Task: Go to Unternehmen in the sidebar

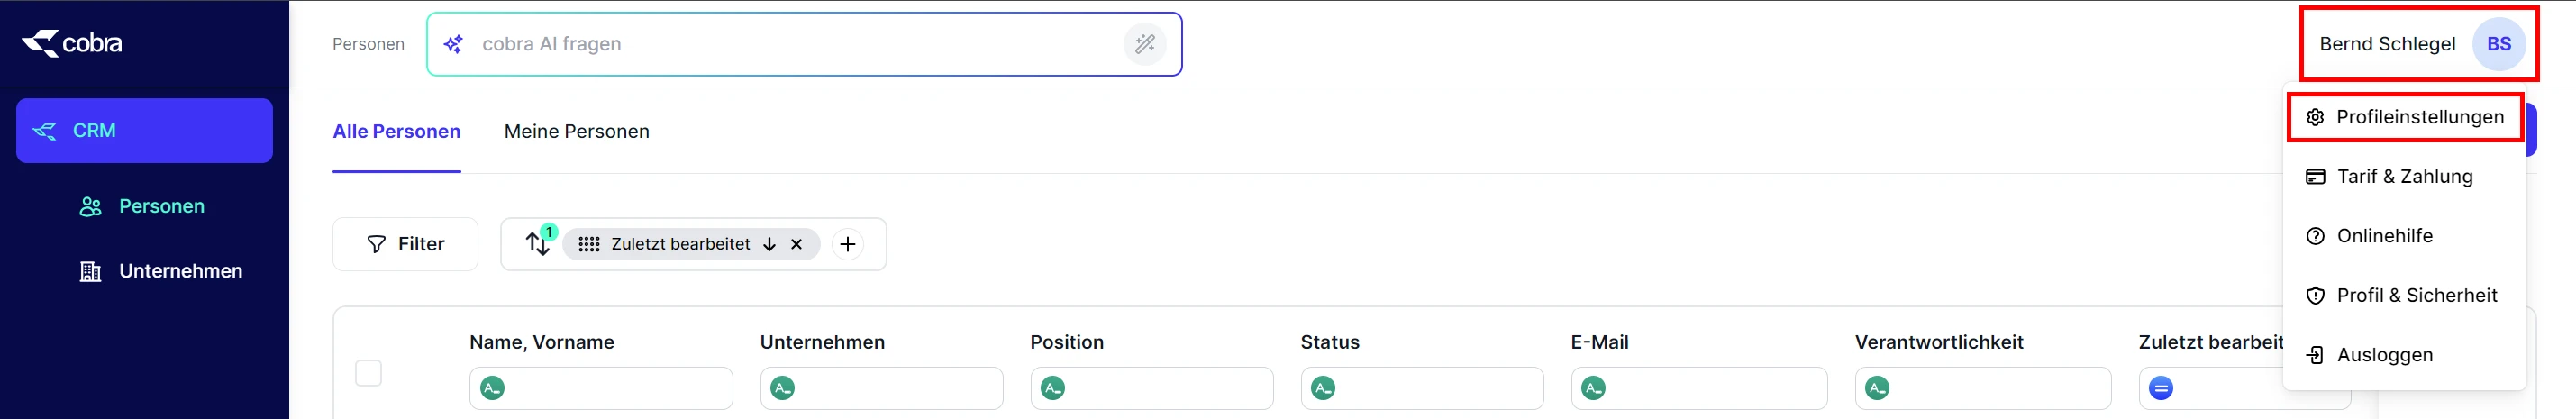Action: pos(180,271)
